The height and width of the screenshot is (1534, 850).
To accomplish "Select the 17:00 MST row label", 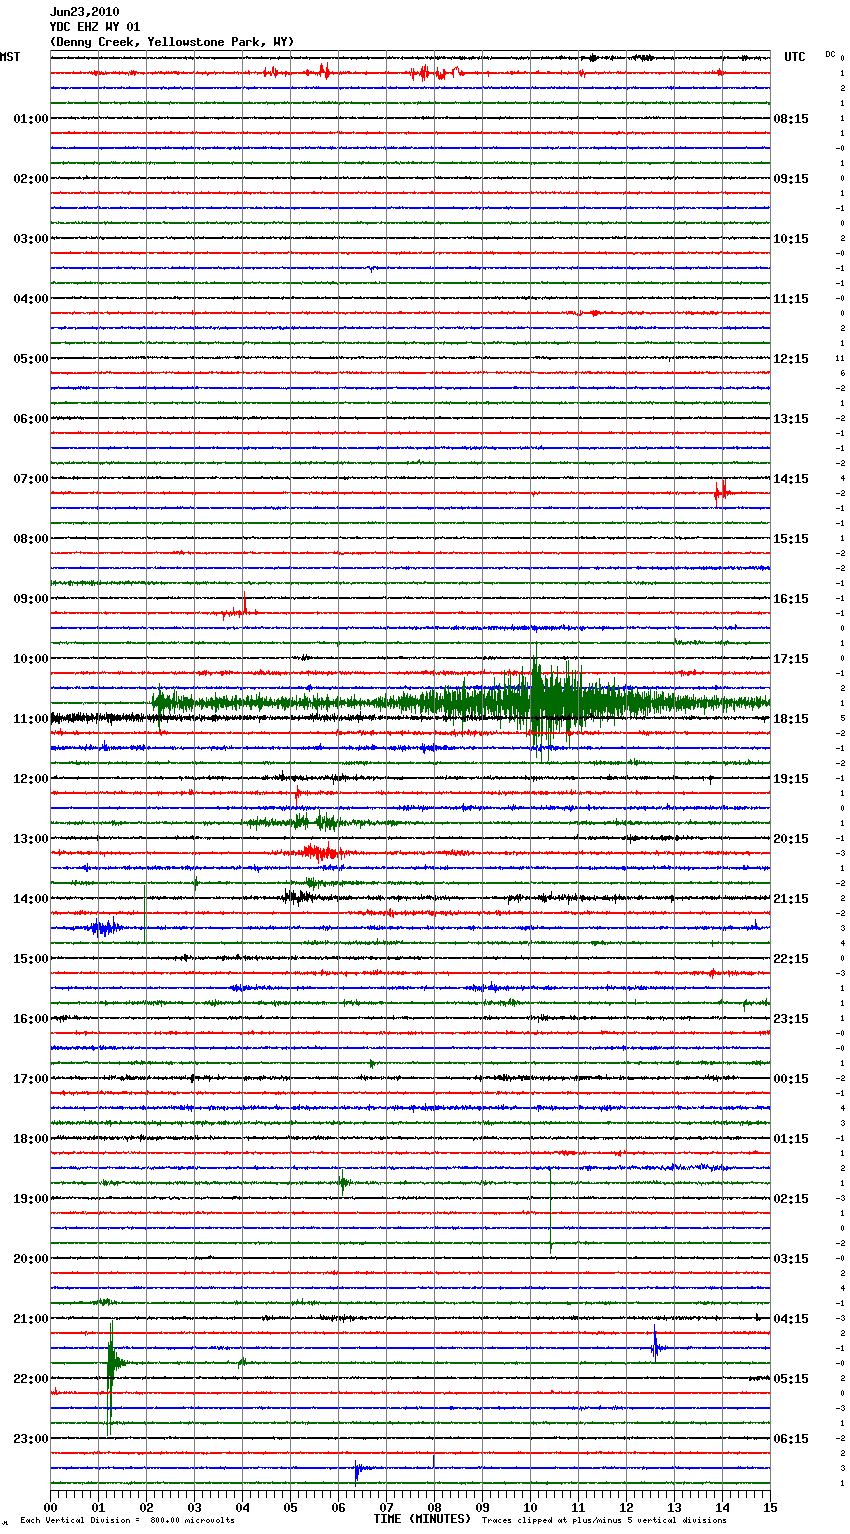I will point(31,1079).
